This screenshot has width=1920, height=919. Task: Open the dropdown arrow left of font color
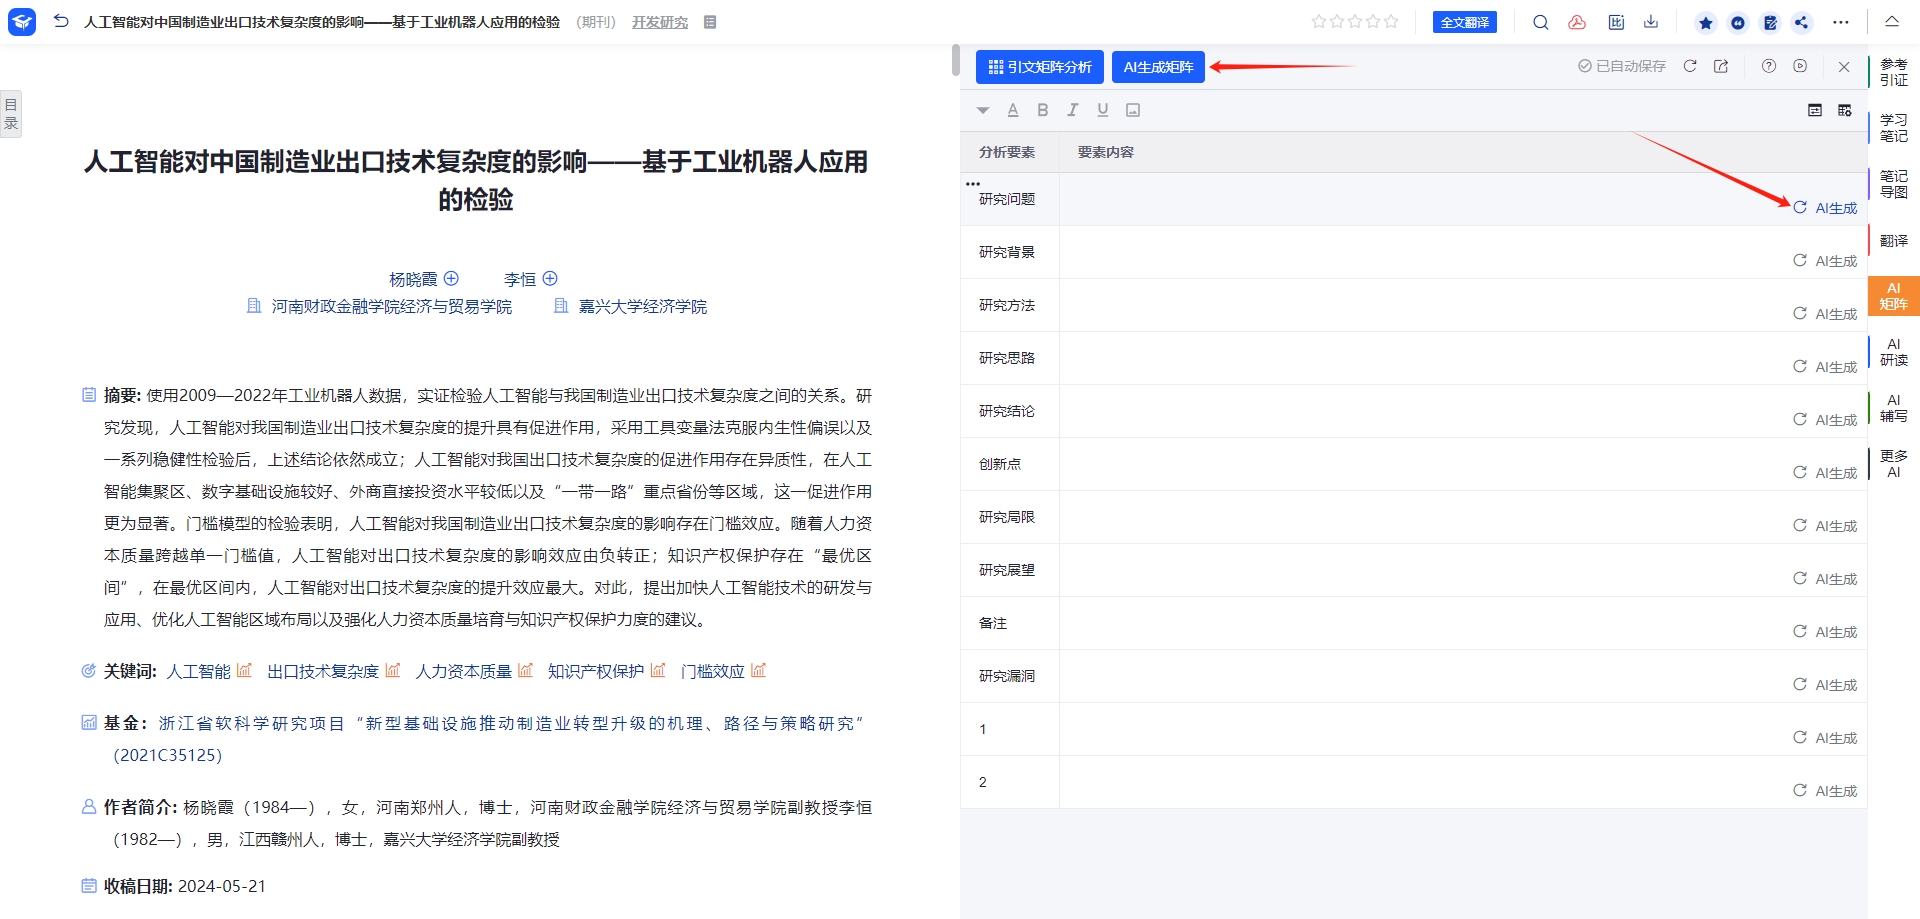point(983,110)
